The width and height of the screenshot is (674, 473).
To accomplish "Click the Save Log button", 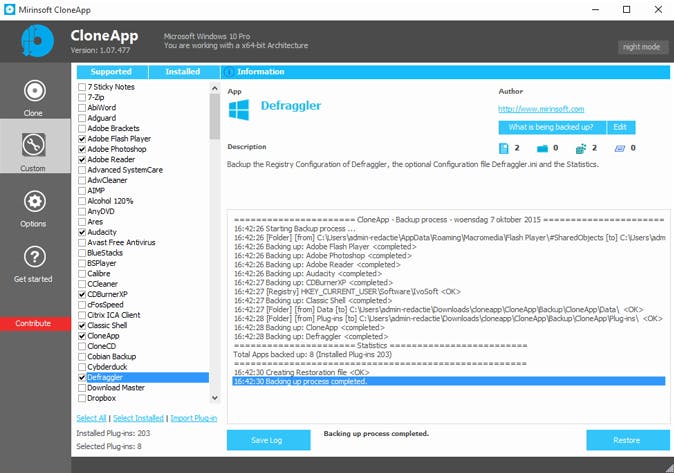I will coord(268,440).
